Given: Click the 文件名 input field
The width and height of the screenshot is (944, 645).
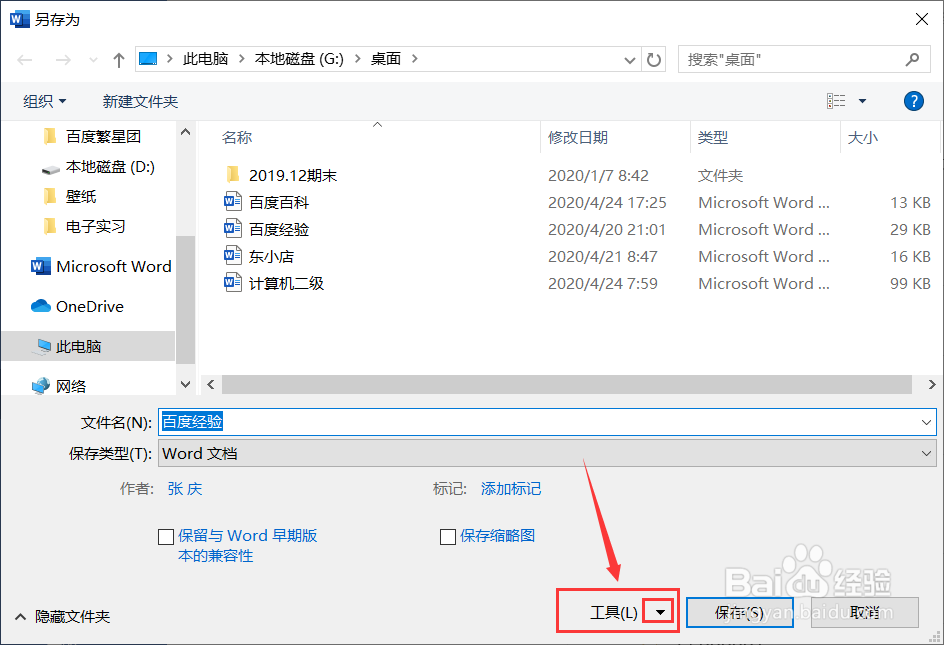Looking at the screenshot, I should pos(547,422).
